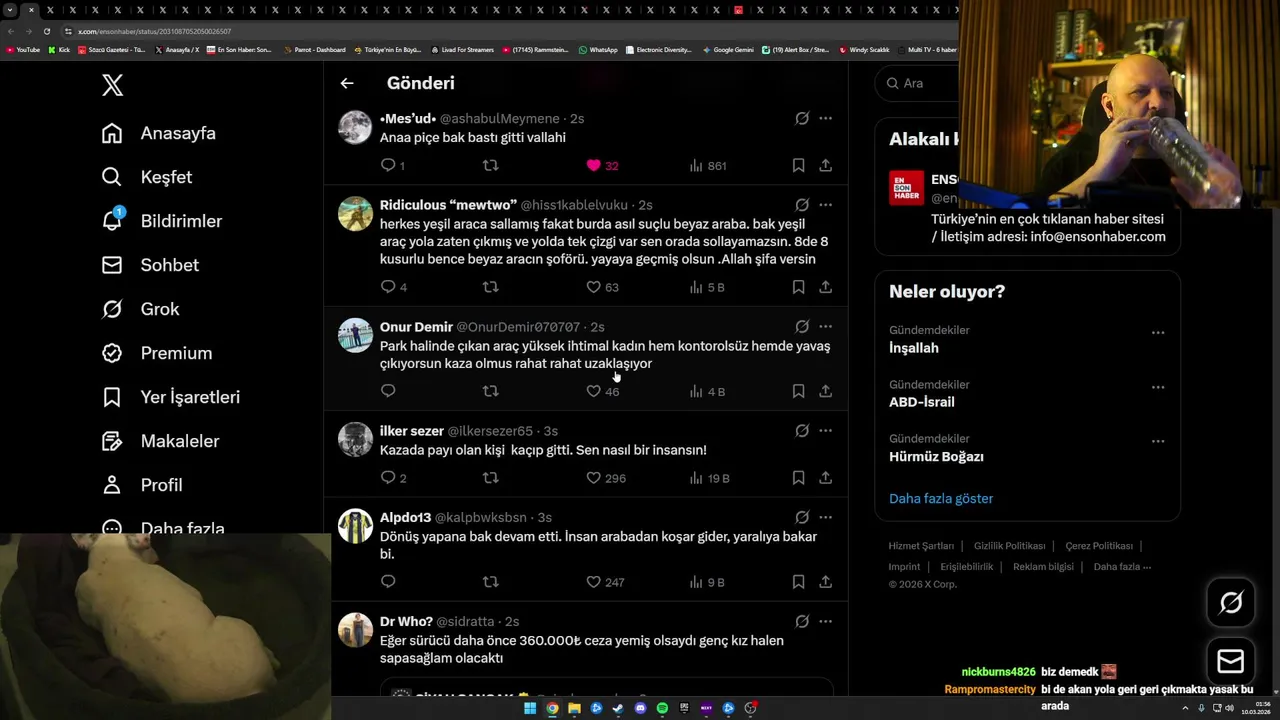Share Alpdo13's tweet
Viewport: 1280px width, 720px height.
pyautogui.click(x=825, y=582)
